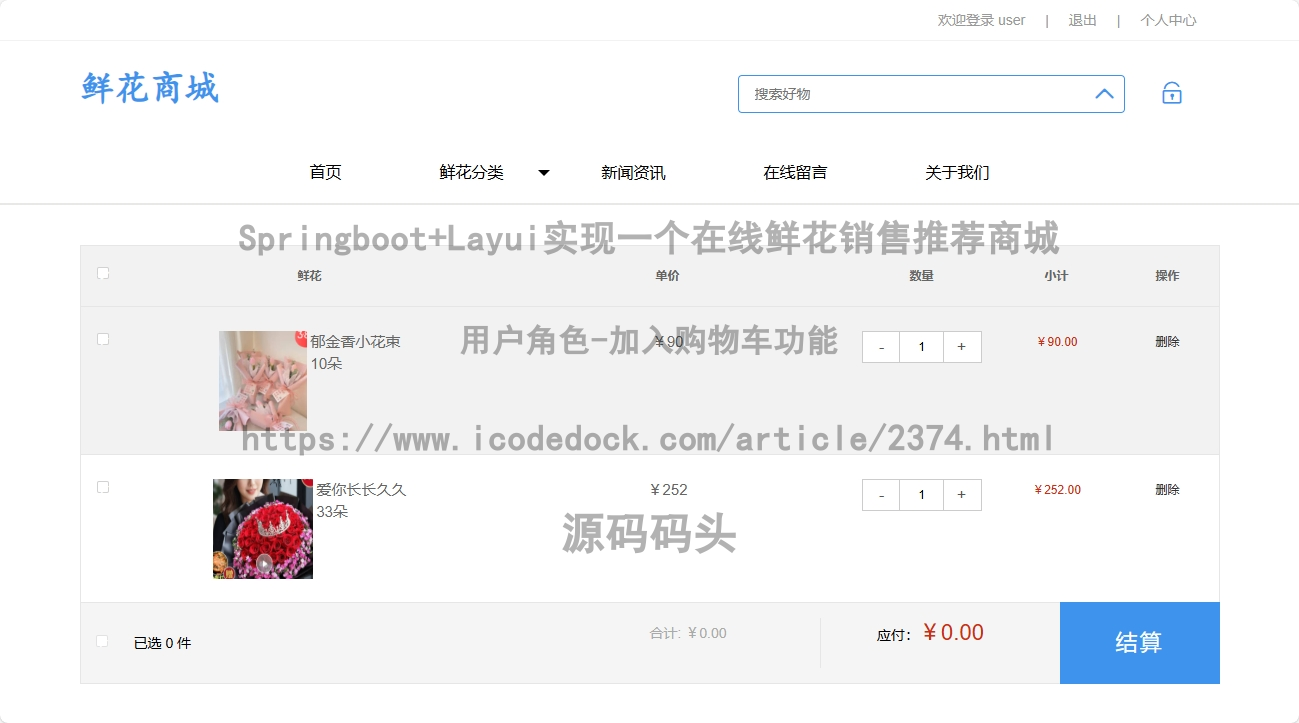1299x723 pixels.
Task: Open 个人中心 link
Action: tap(1168, 20)
